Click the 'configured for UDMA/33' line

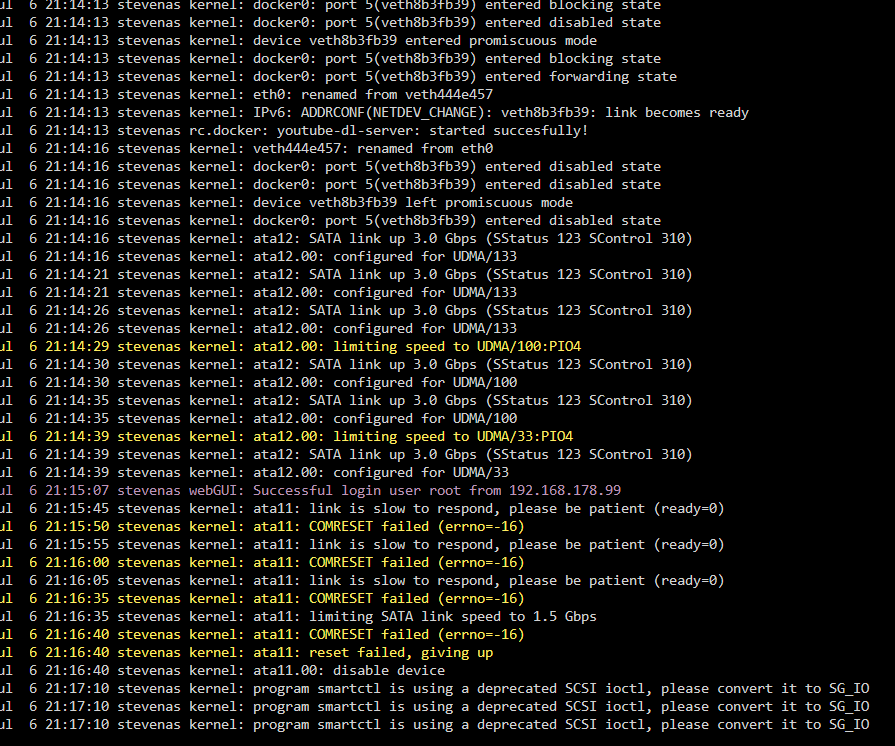(255, 472)
